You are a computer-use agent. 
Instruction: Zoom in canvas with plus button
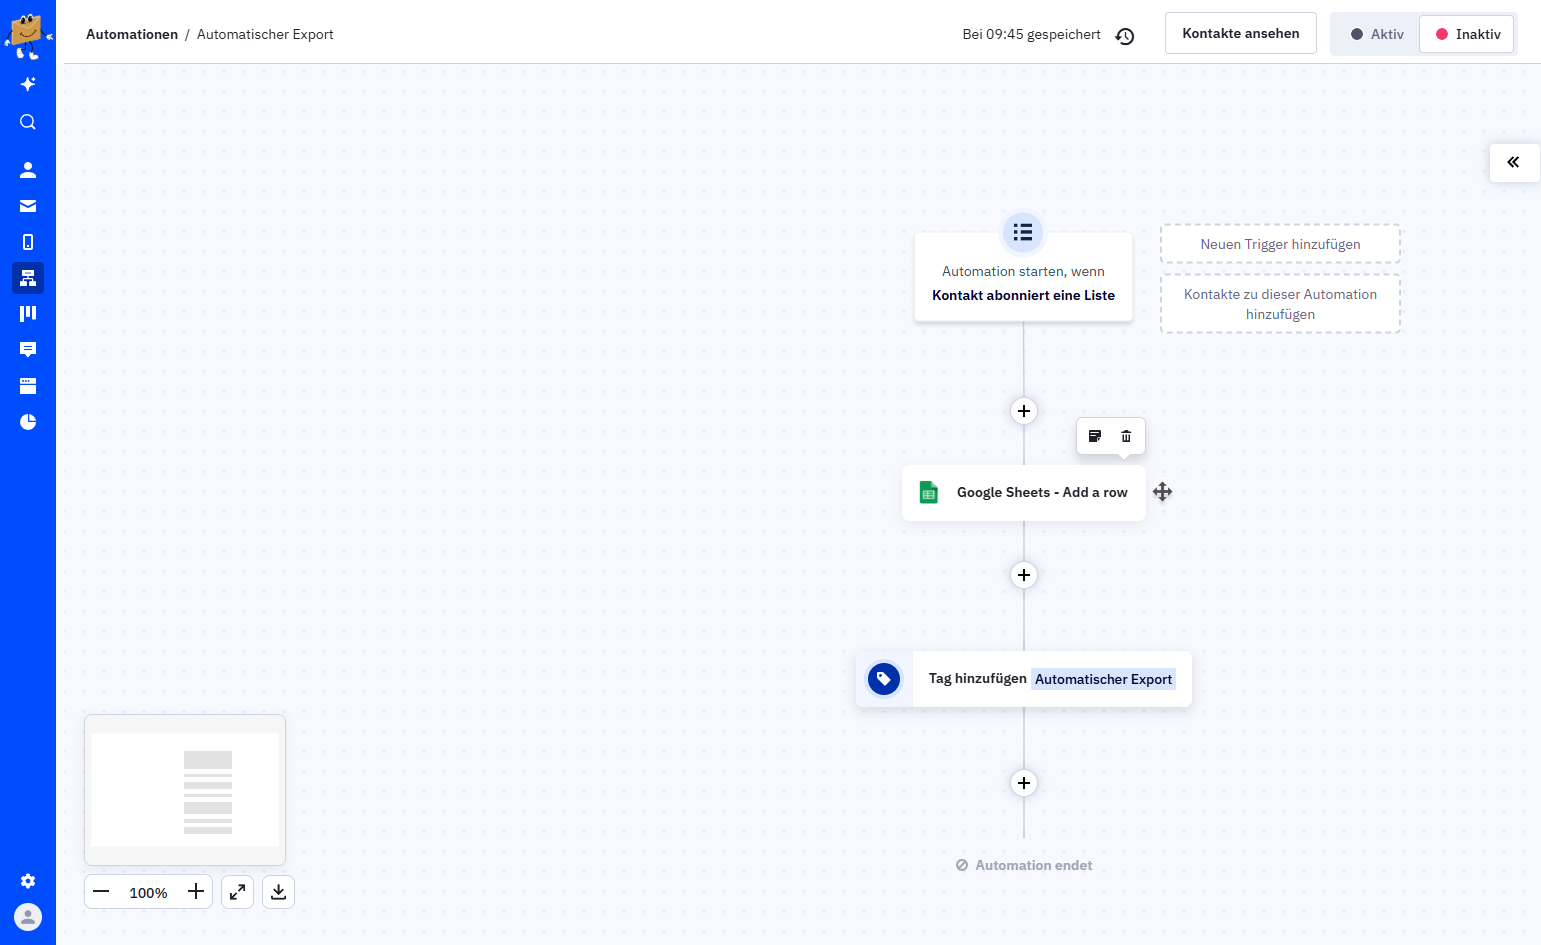(x=196, y=892)
